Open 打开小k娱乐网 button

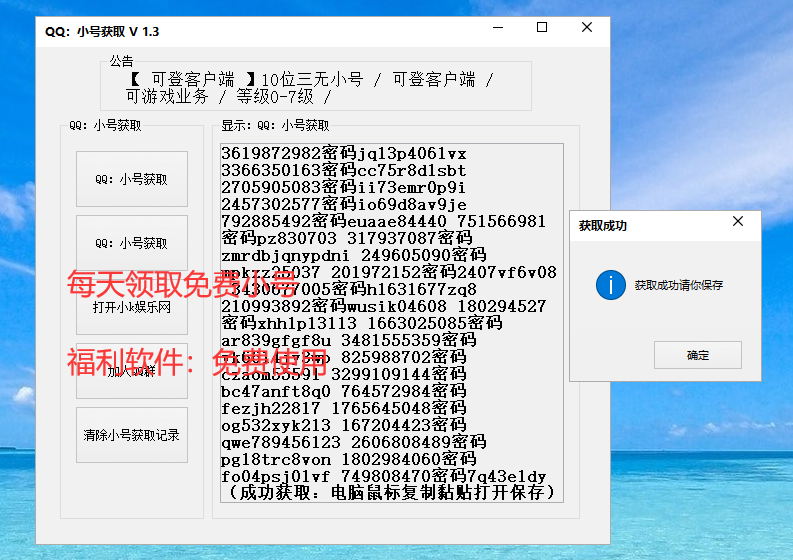click(131, 307)
